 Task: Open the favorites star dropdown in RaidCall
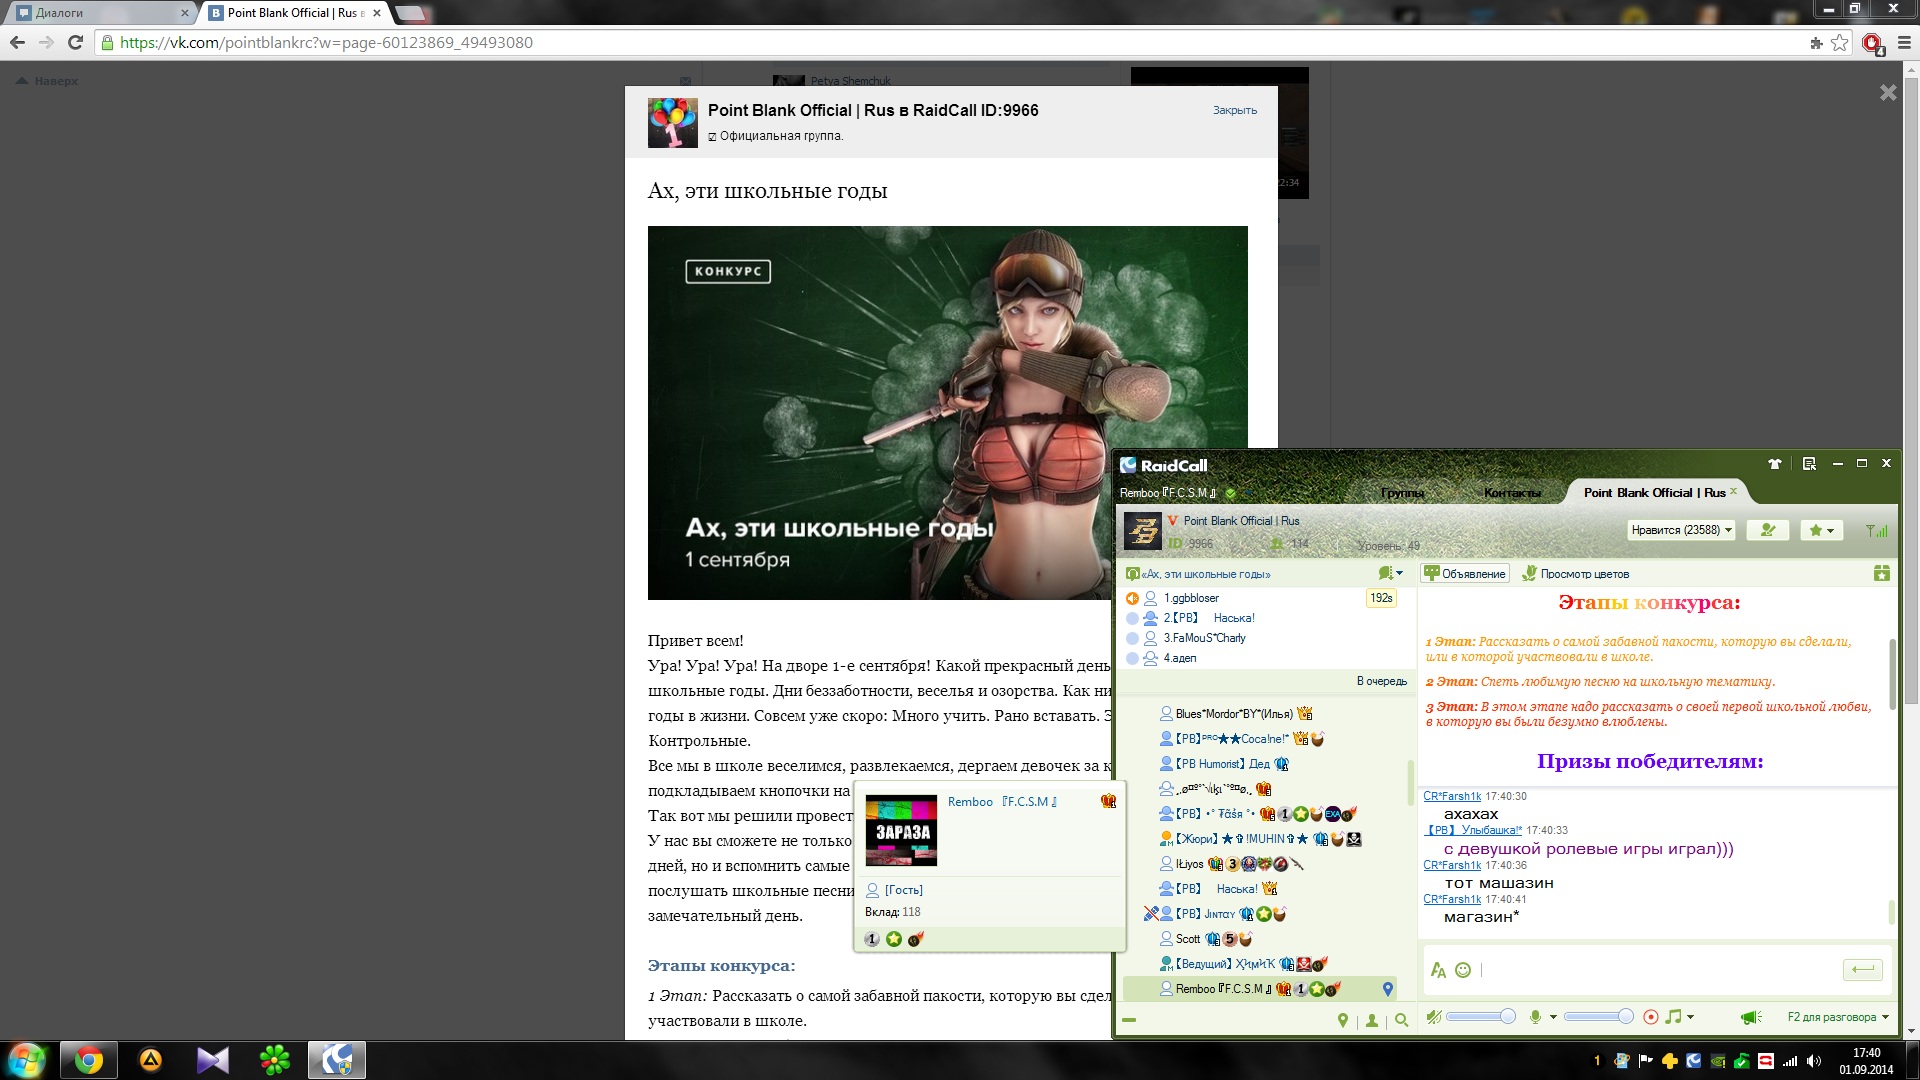[1822, 530]
